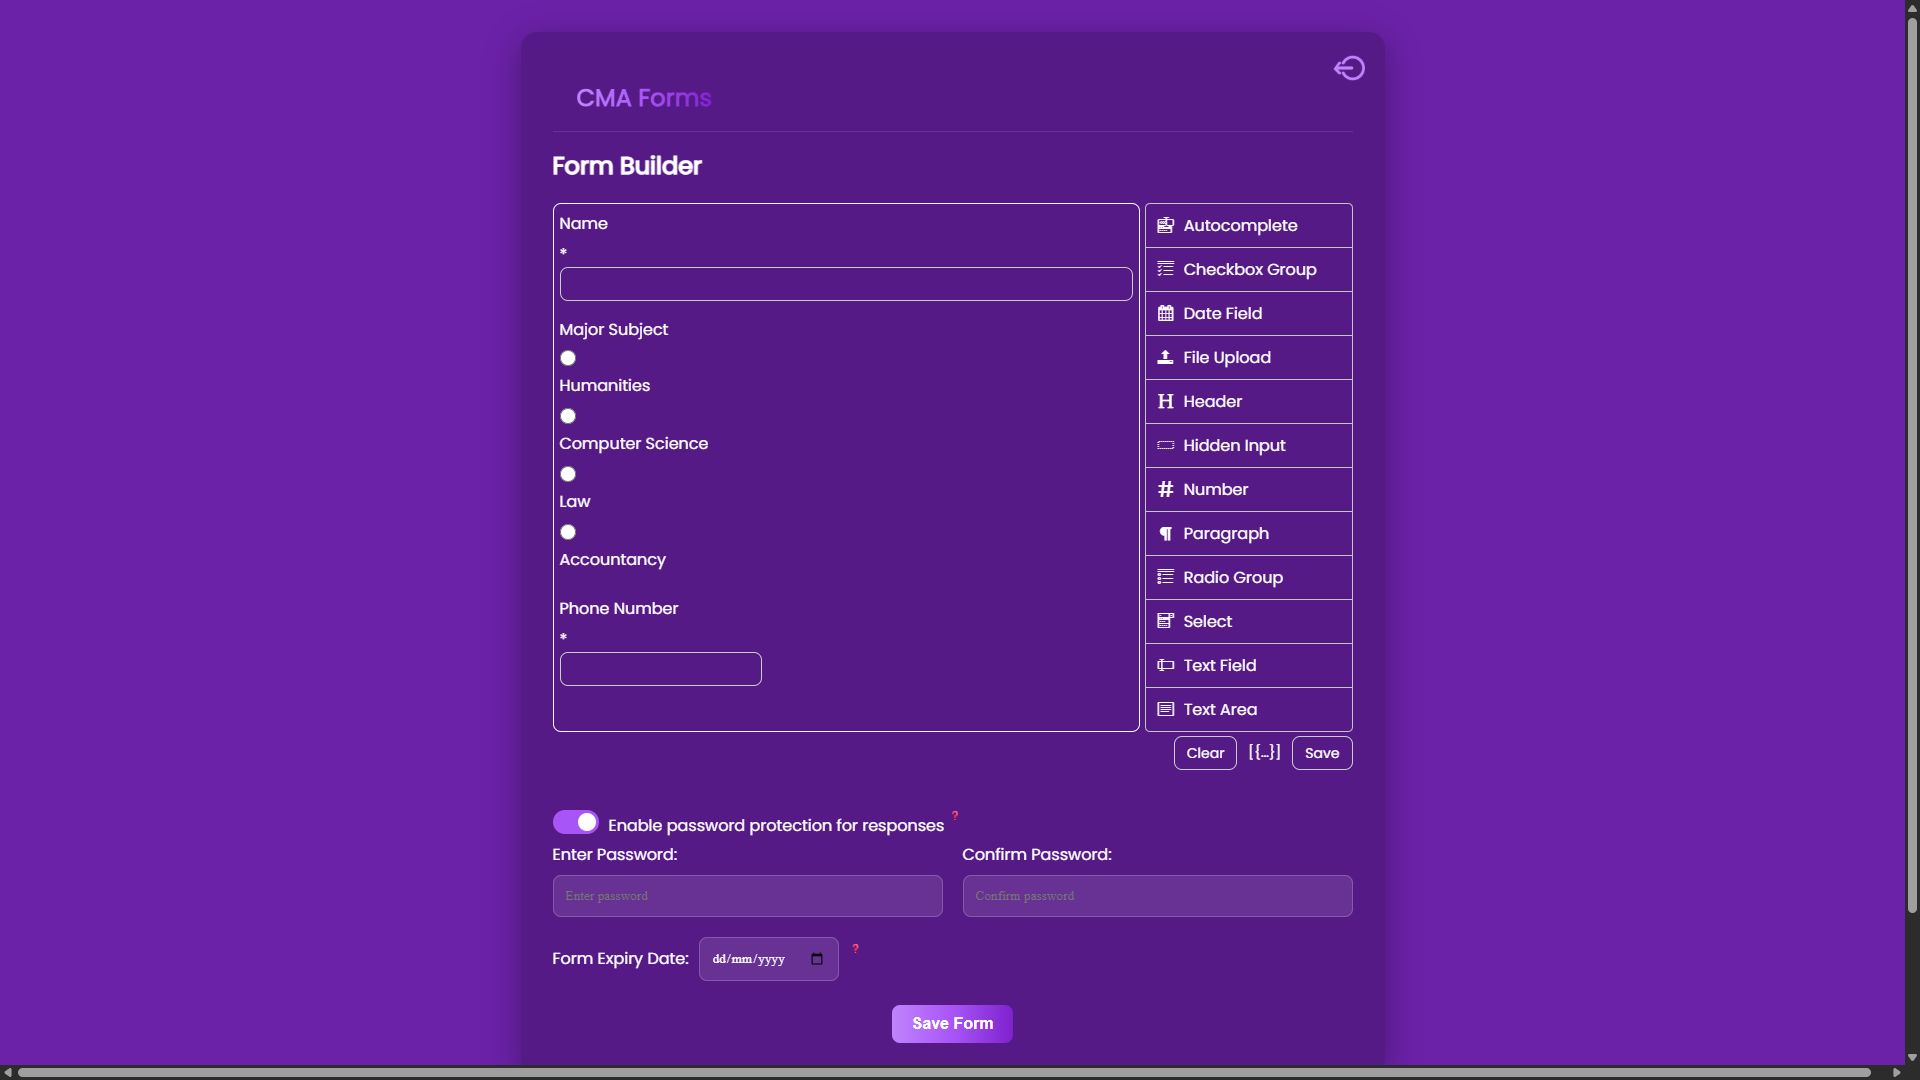Screen dimensions: 1920x1080
Task: Clear the form builder
Action: click(x=1204, y=752)
